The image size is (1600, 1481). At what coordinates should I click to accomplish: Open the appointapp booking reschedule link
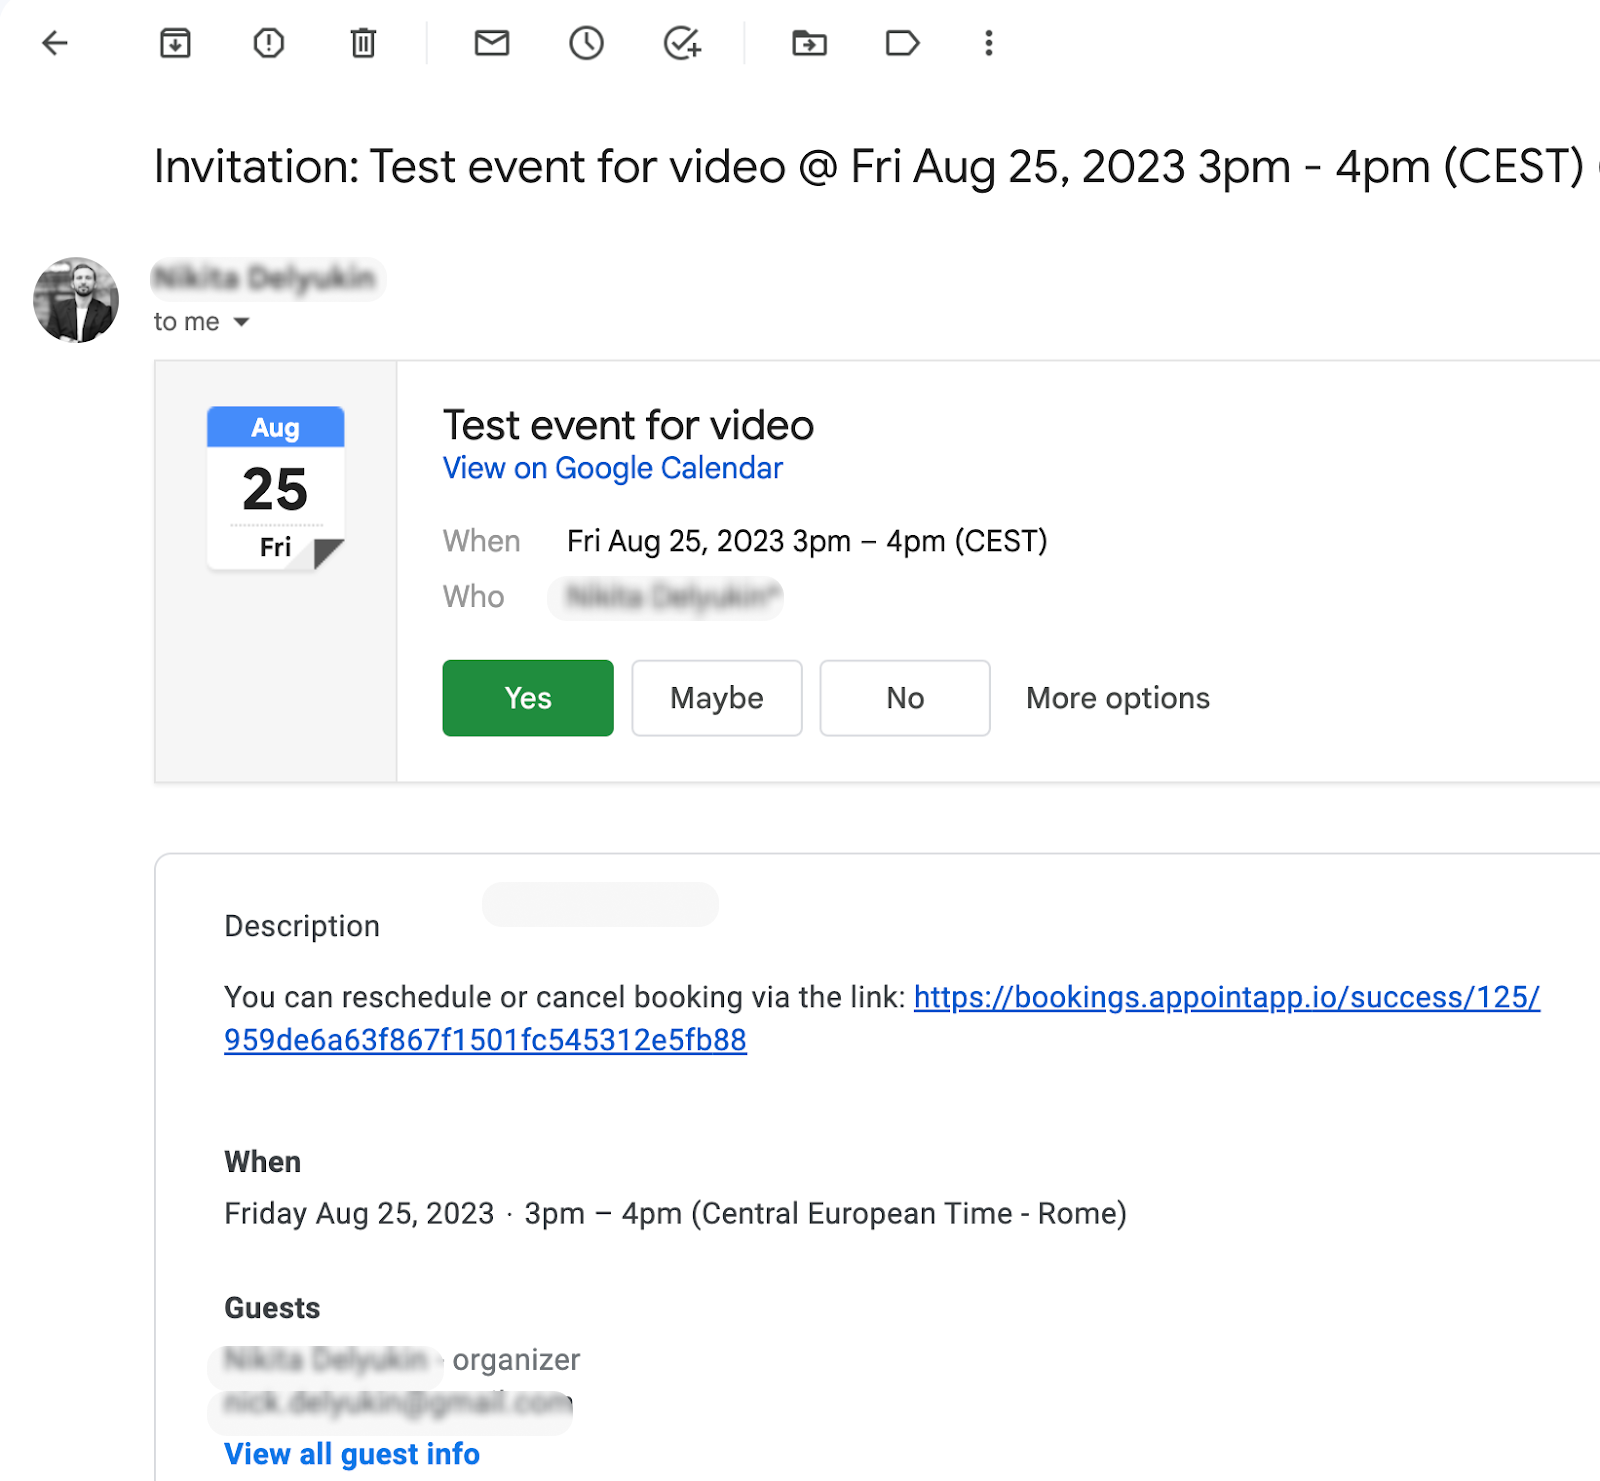click(x=882, y=1018)
